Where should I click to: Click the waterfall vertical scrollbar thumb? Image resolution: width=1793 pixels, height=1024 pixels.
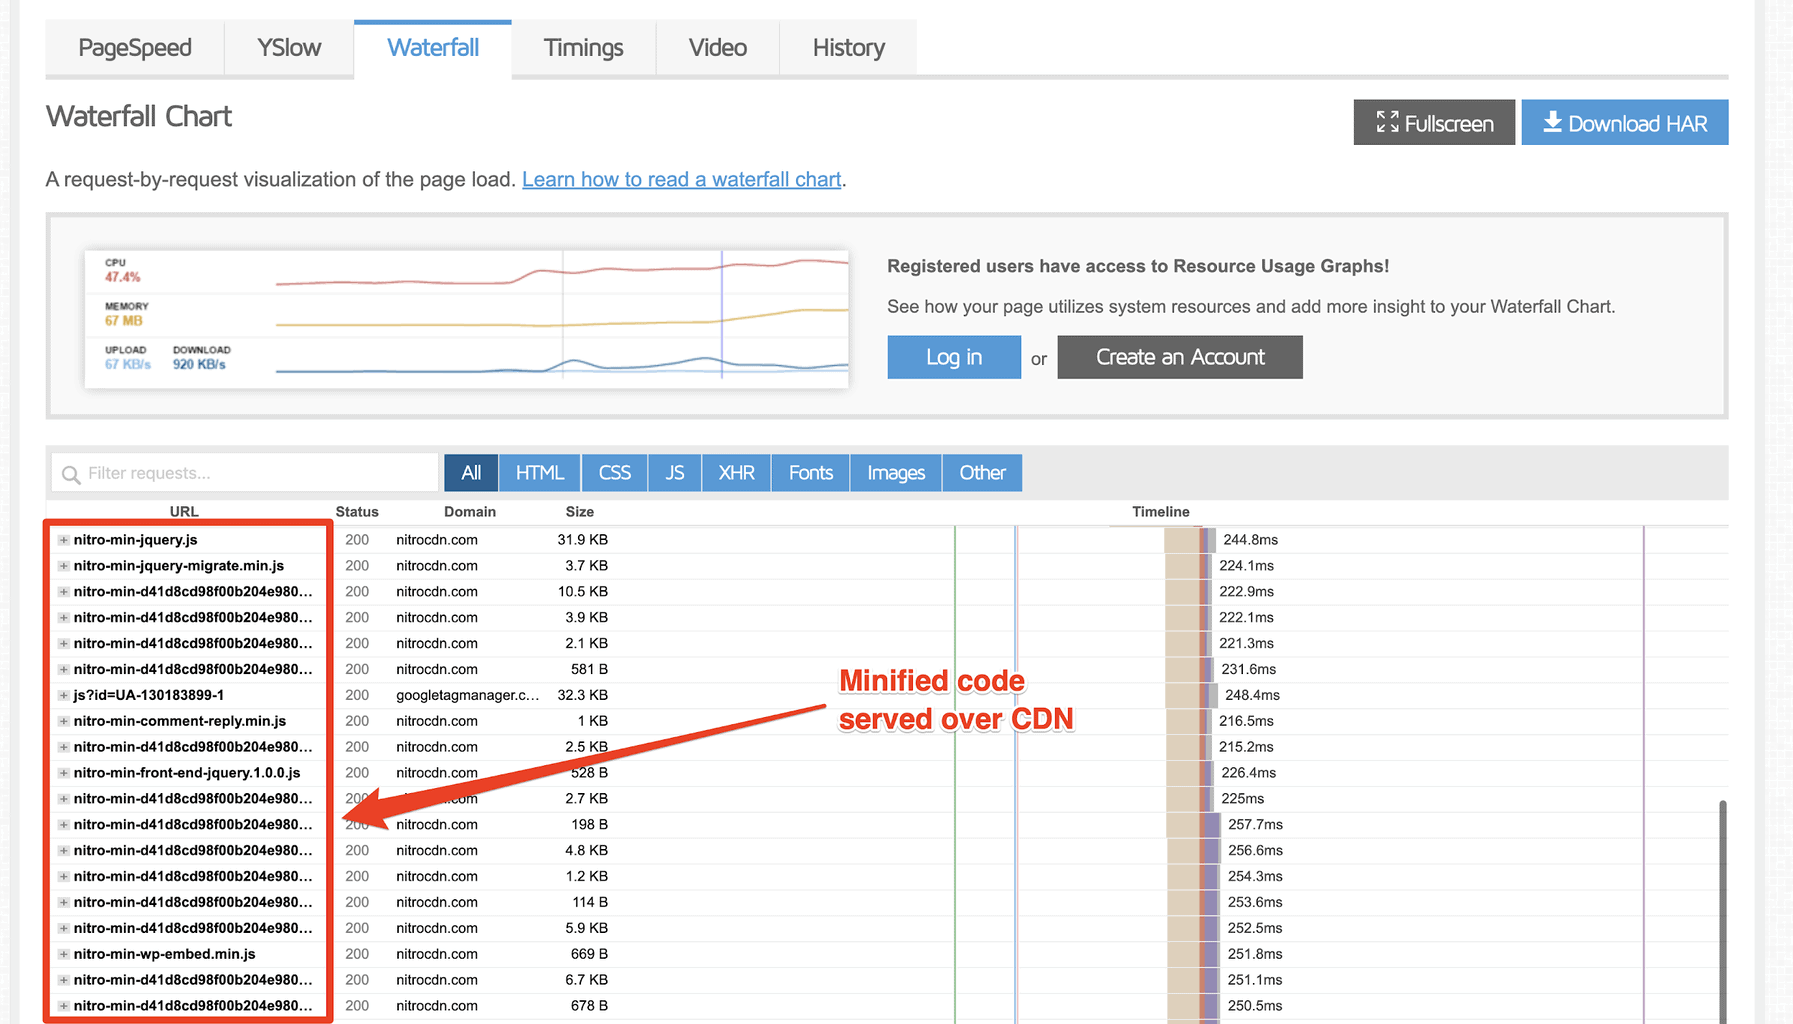tap(1722, 900)
